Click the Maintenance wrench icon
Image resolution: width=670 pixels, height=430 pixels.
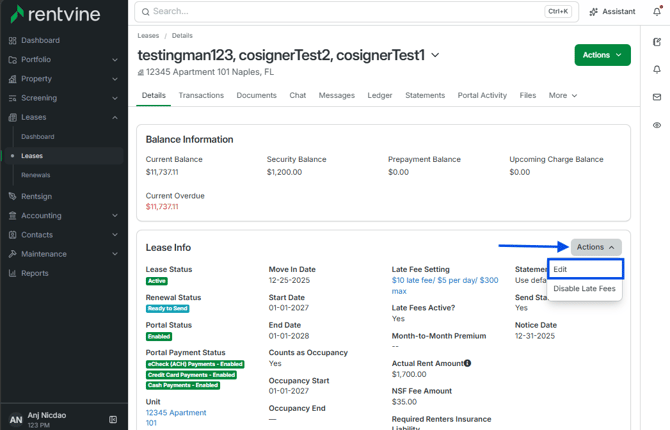12,254
